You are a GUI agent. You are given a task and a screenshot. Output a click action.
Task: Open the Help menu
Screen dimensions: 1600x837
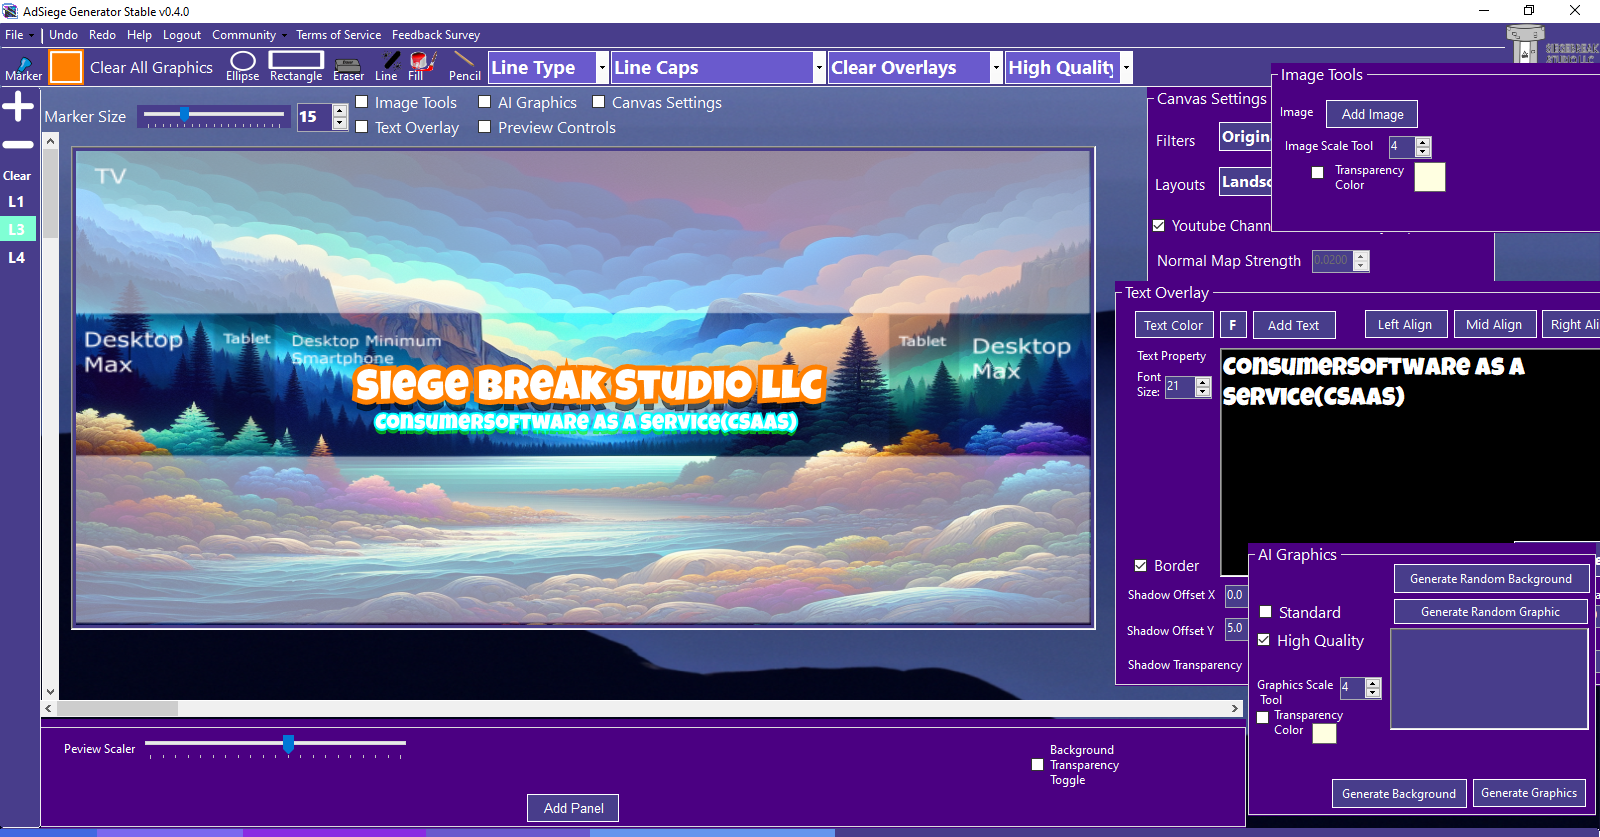[x=139, y=35]
